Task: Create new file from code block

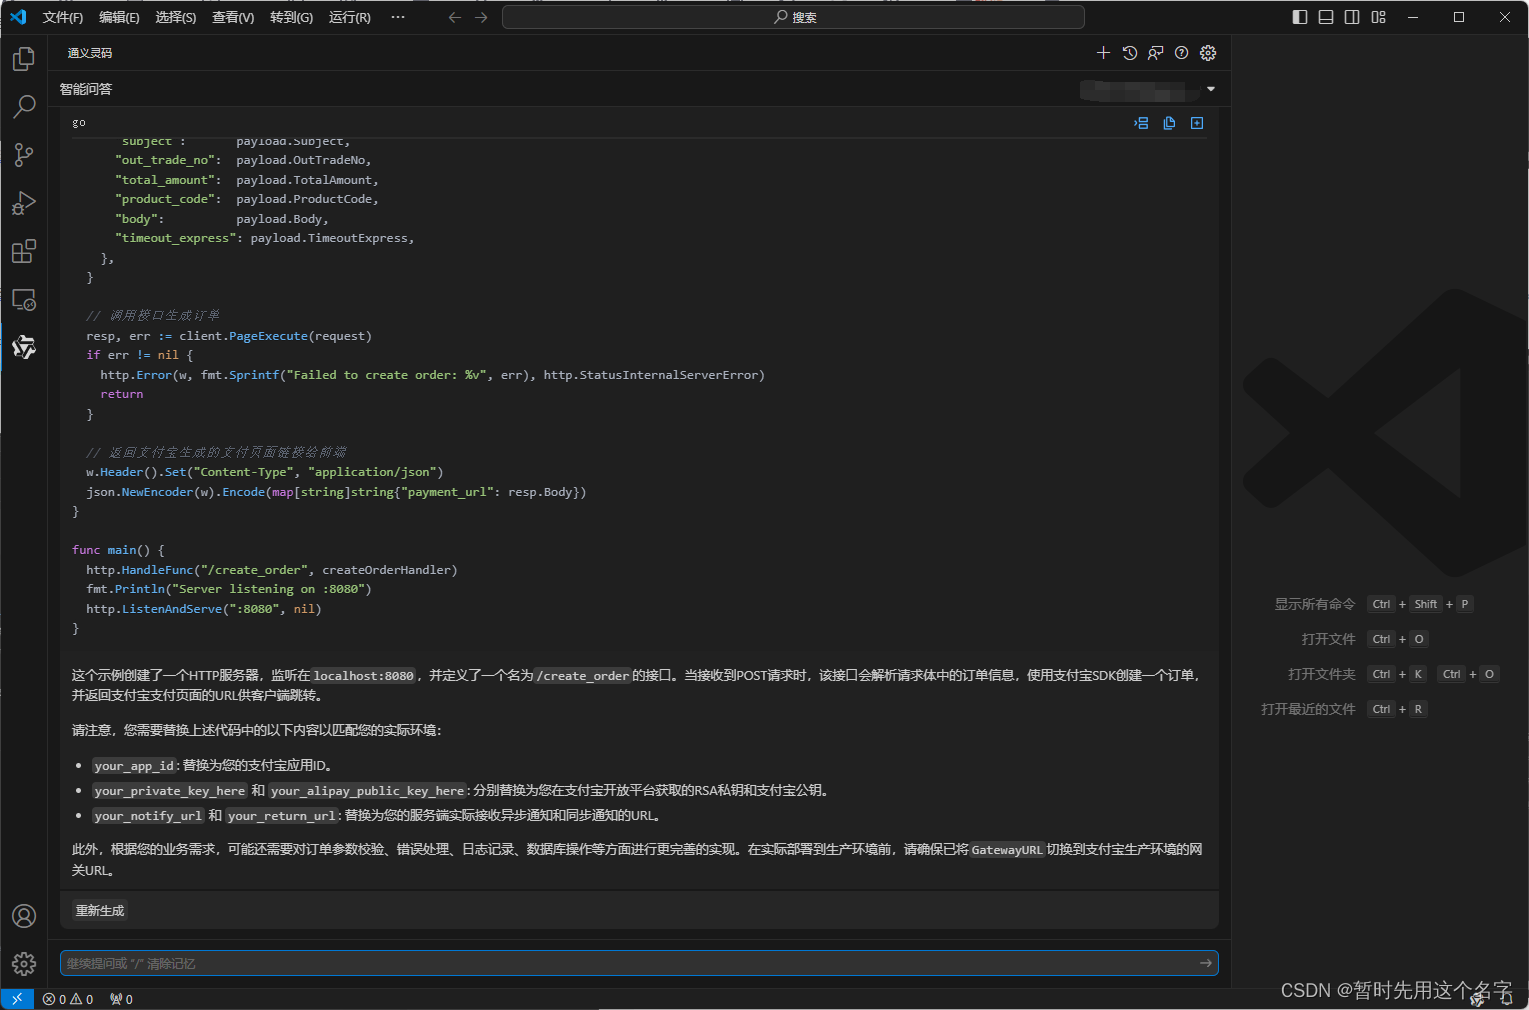Action: pos(1197,123)
